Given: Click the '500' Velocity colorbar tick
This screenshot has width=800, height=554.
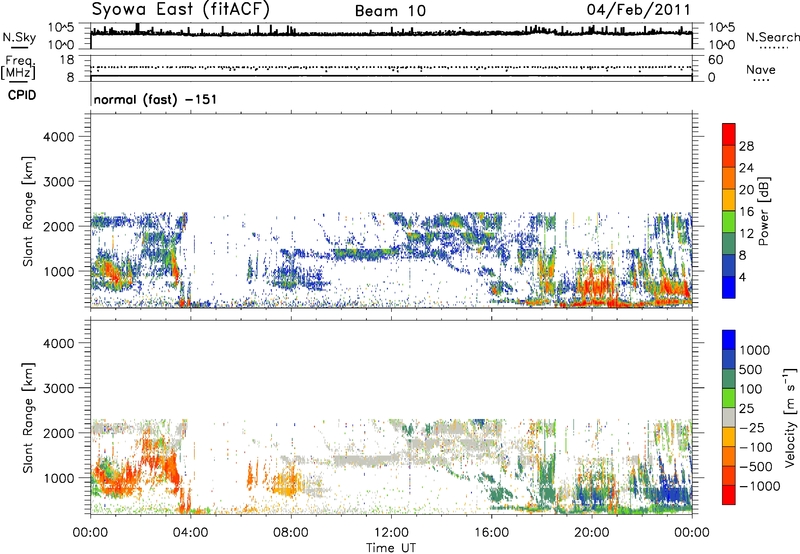Looking at the screenshot, I should point(751,369).
